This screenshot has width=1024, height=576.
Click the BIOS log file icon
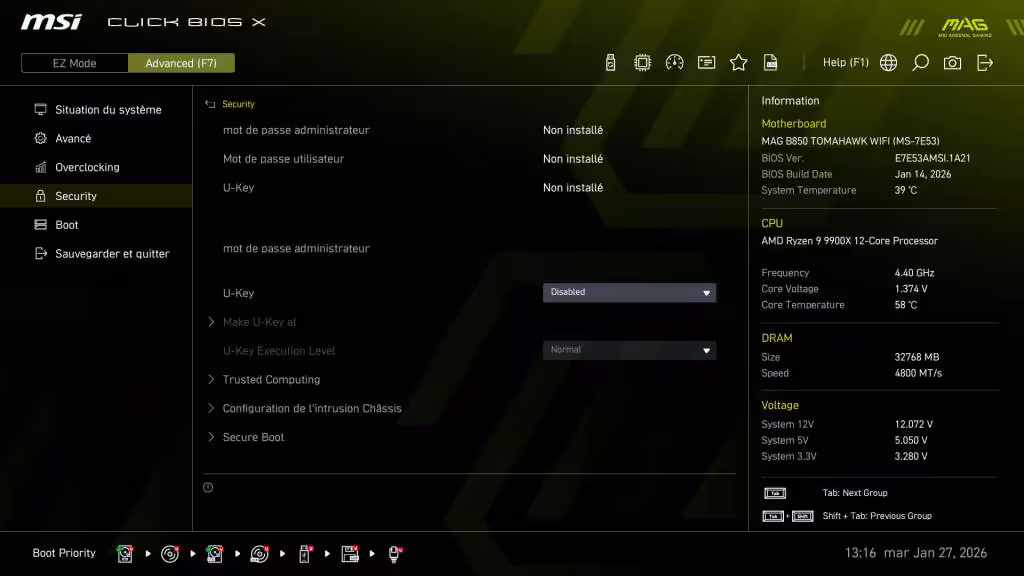pyautogui.click(x=770, y=62)
